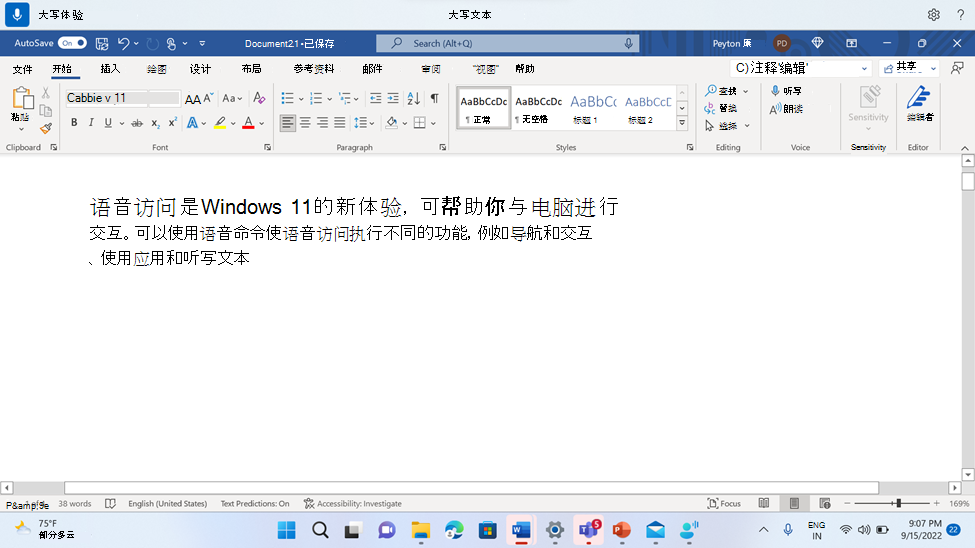The width and height of the screenshot is (975, 548).
Task: Click the voice access microphone button
Action: 17,14
